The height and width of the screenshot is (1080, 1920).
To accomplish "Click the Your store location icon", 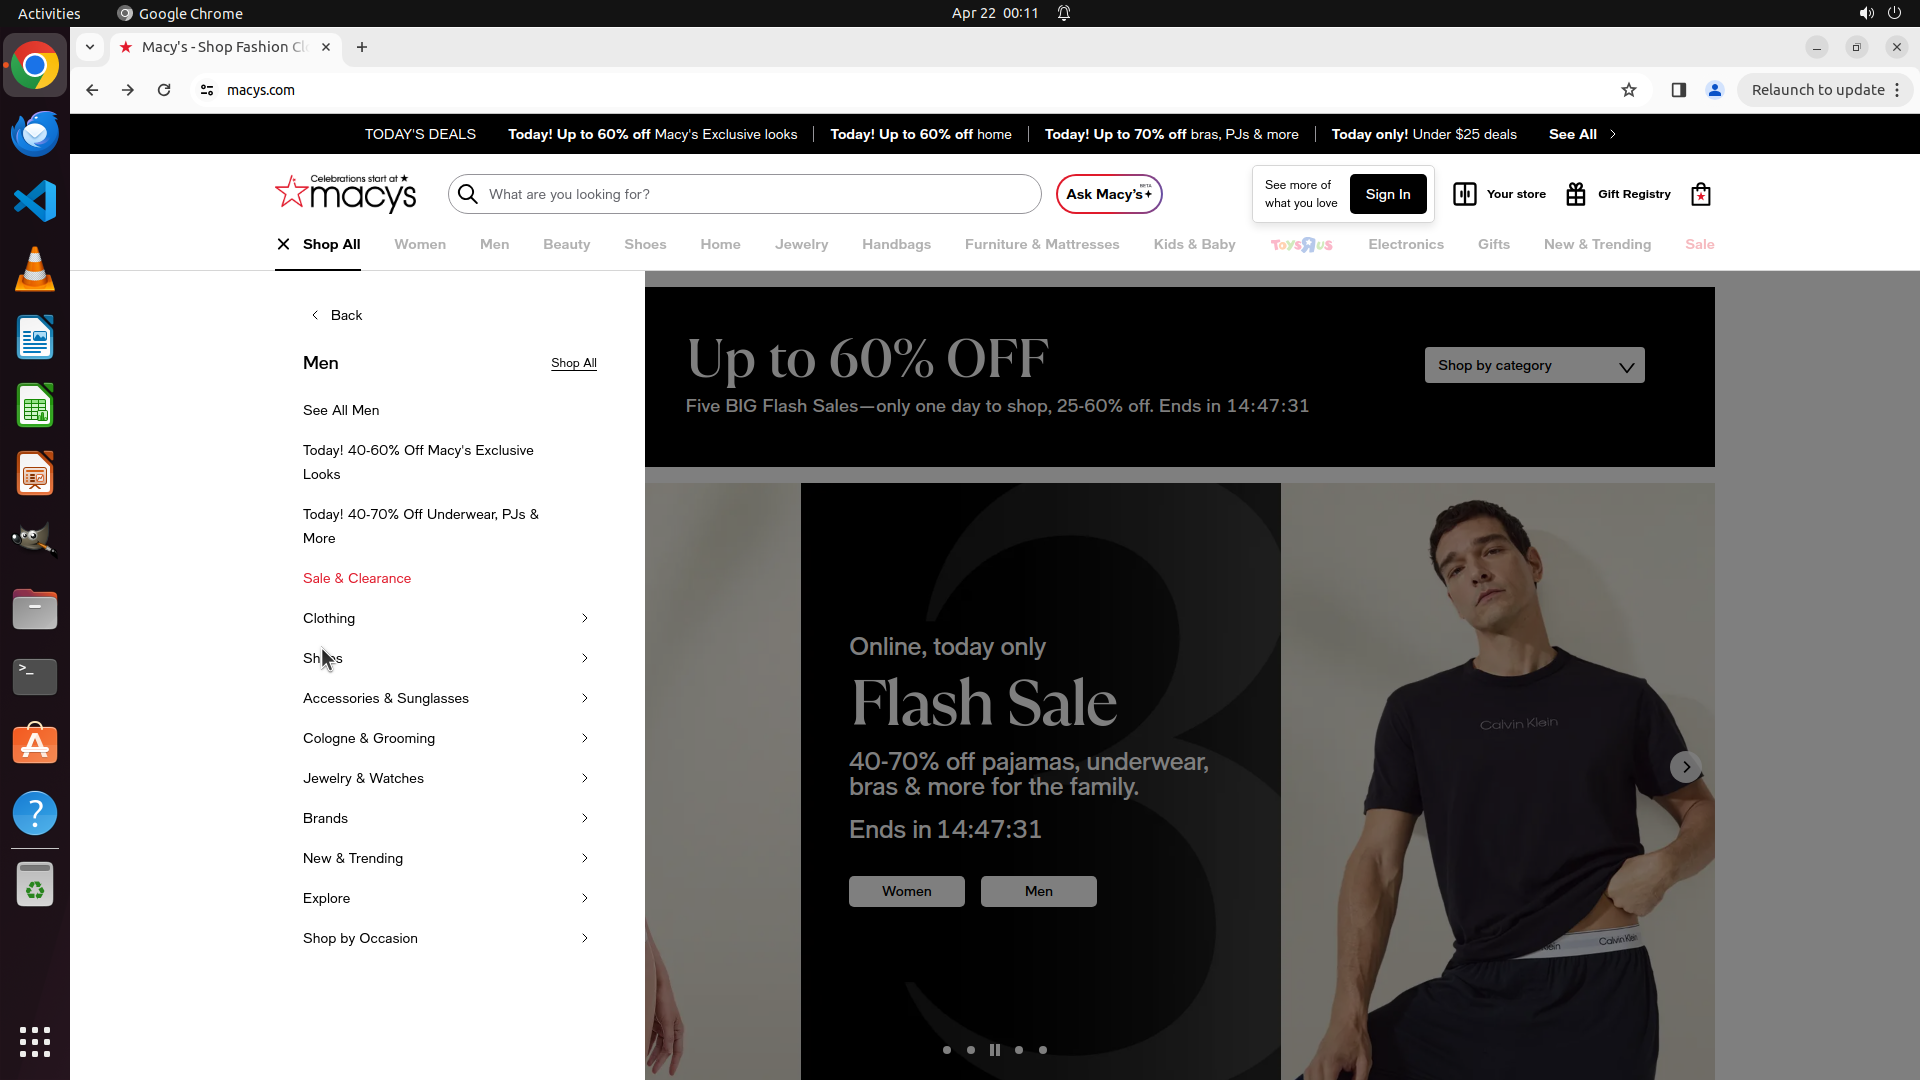I will point(1464,194).
